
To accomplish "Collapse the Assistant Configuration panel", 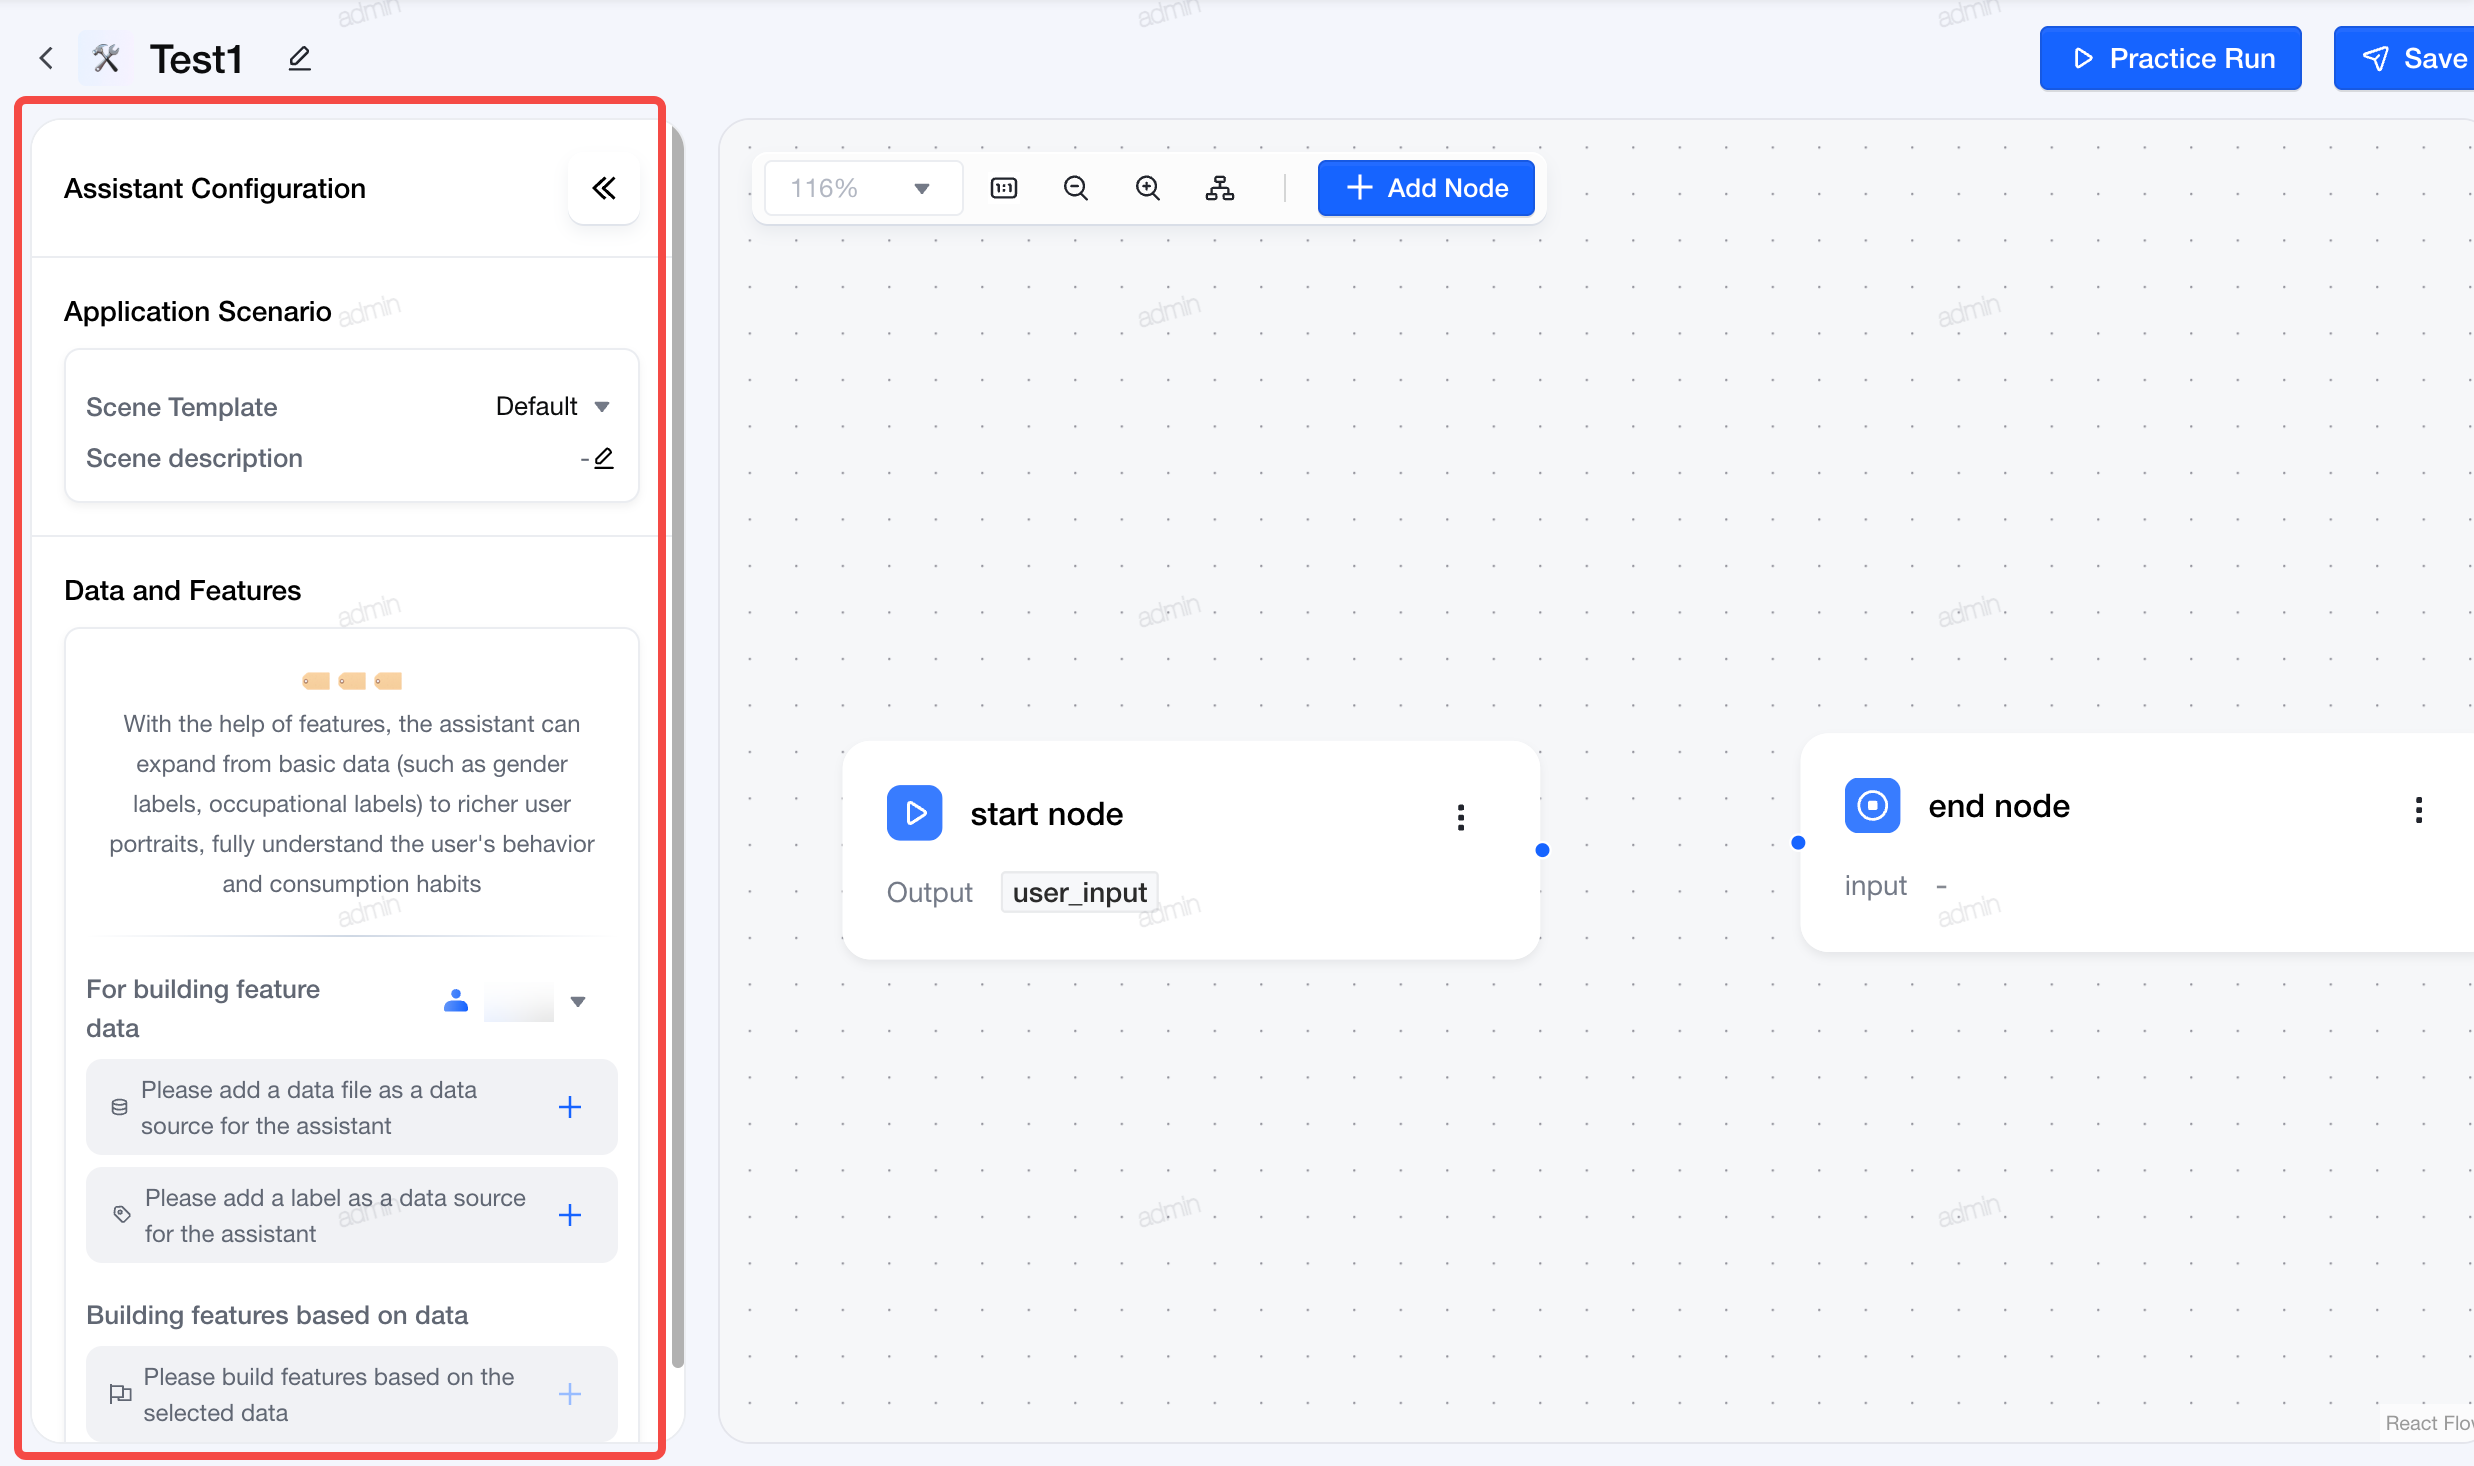I will (x=603, y=188).
